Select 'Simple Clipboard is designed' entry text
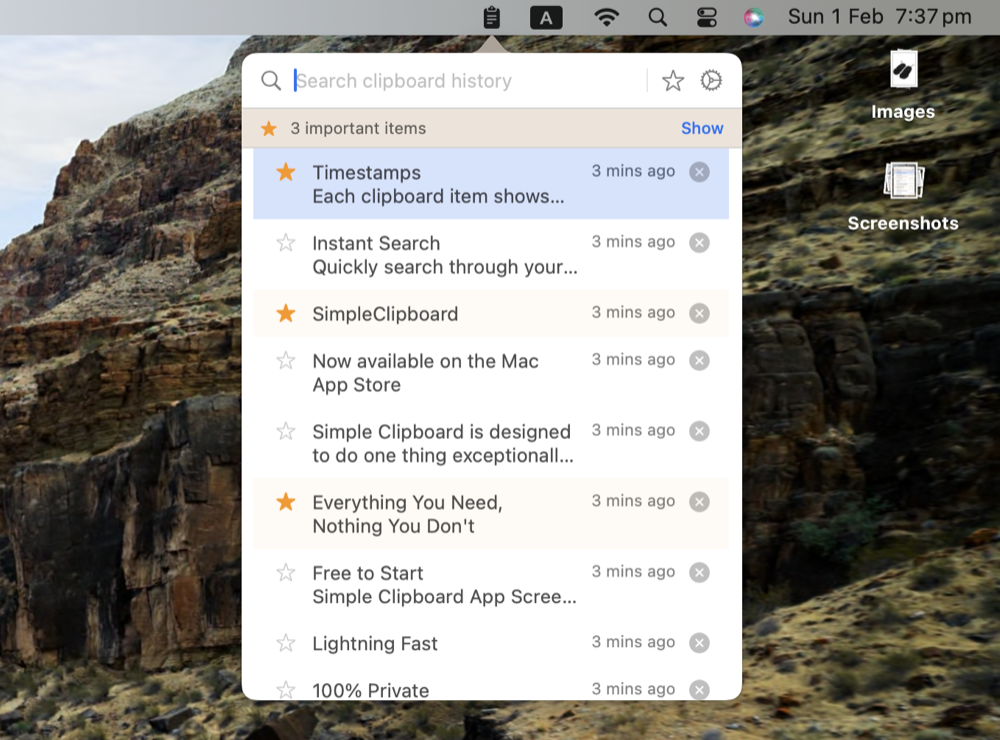The image size is (1000, 740). (x=443, y=444)
